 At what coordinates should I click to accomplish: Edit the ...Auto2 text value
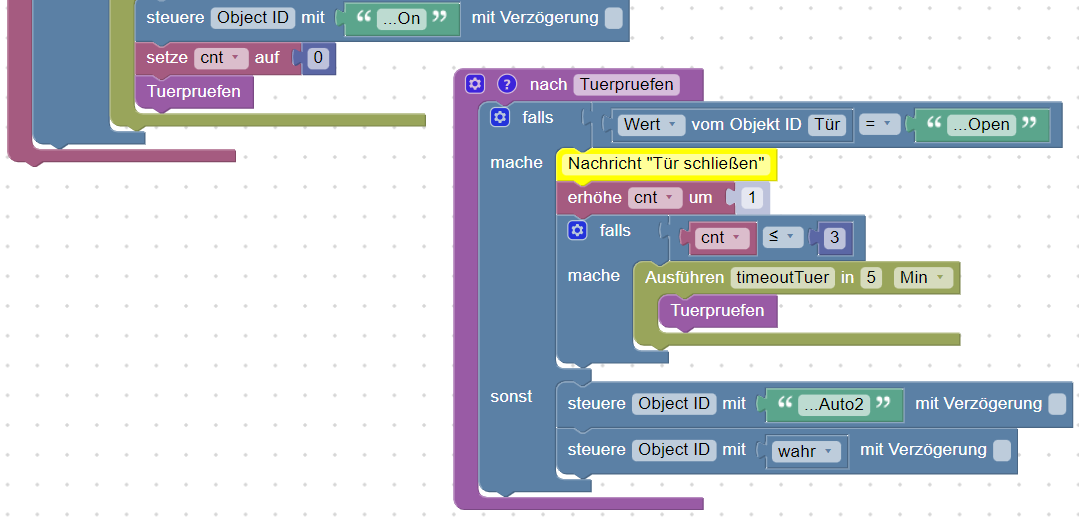coord(833,404)
